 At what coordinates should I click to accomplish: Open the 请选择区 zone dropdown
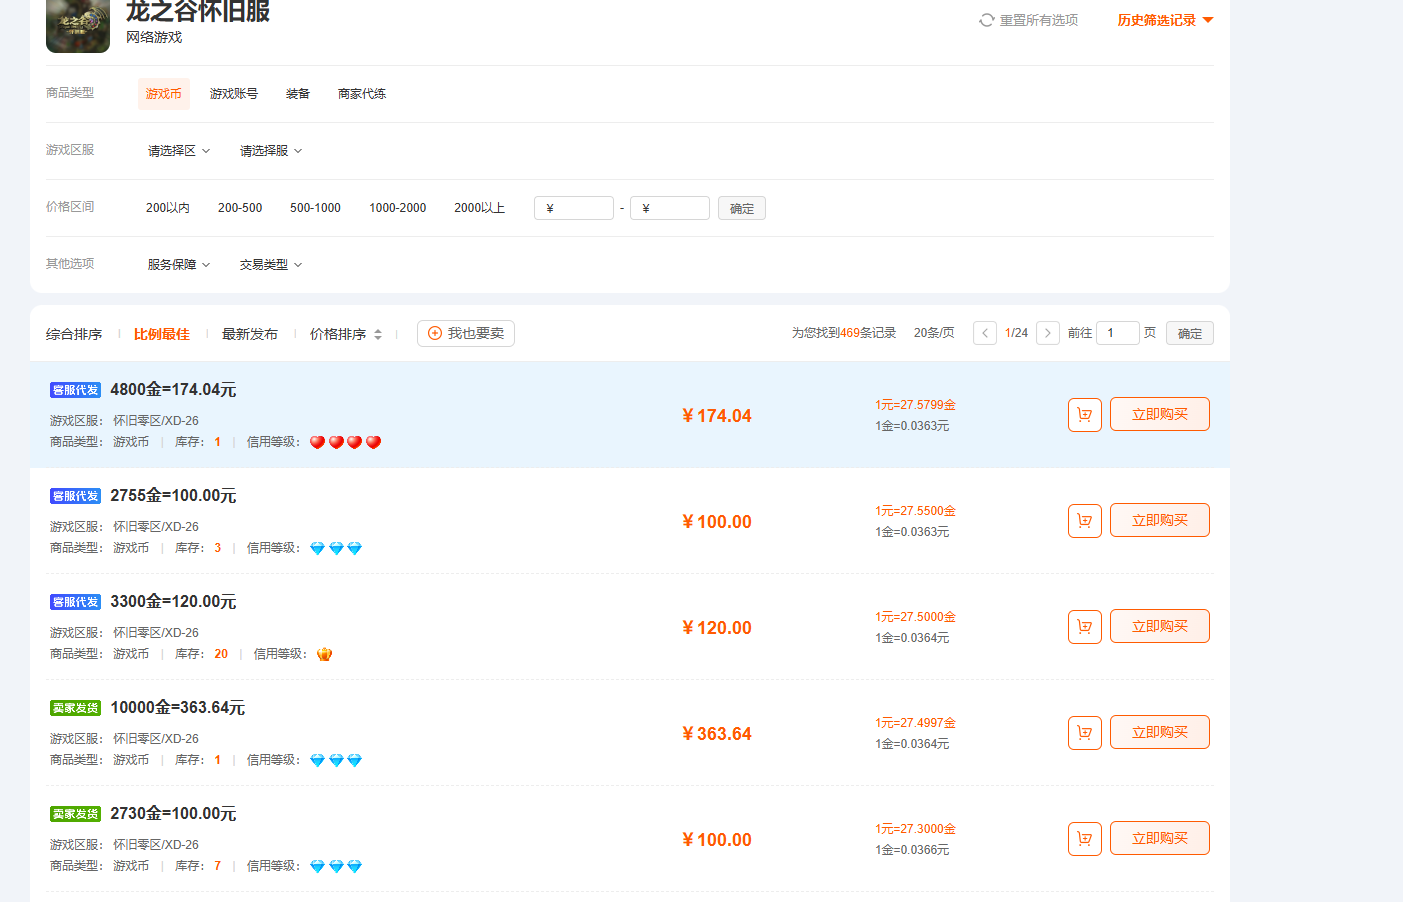pos(179,151)
